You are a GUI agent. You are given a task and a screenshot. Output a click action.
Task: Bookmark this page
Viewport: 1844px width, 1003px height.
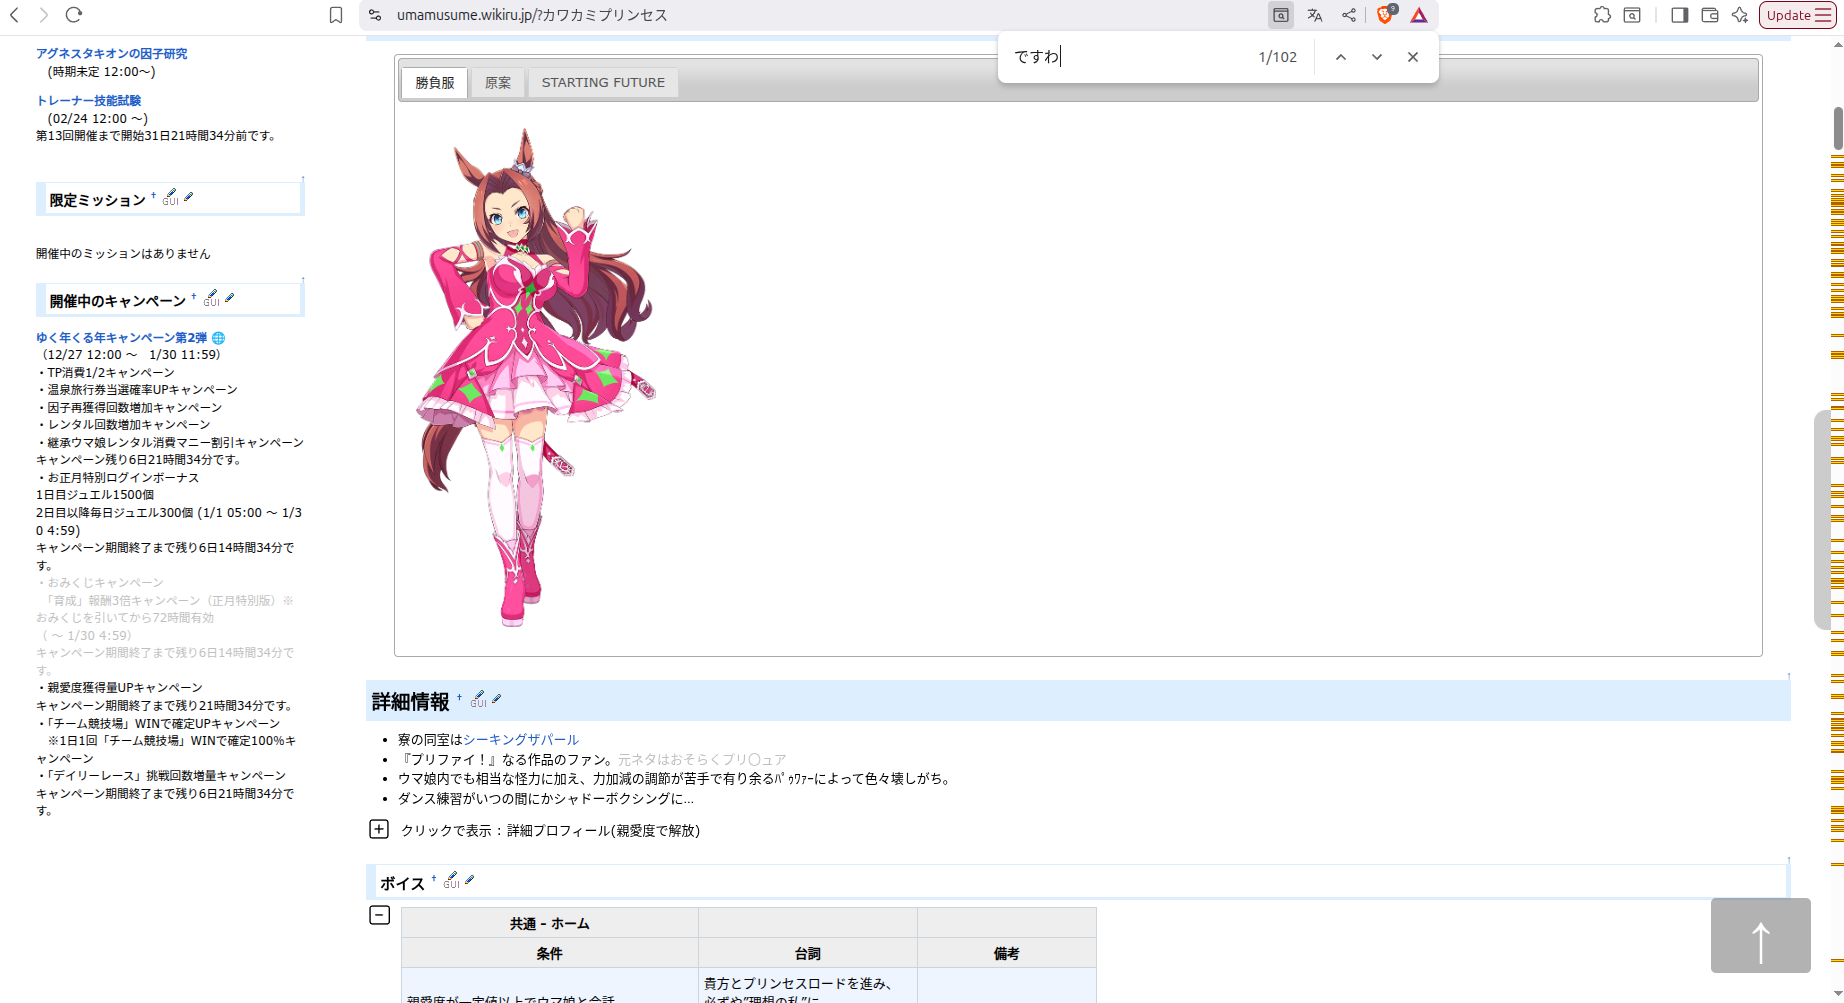tap(336, 15)
